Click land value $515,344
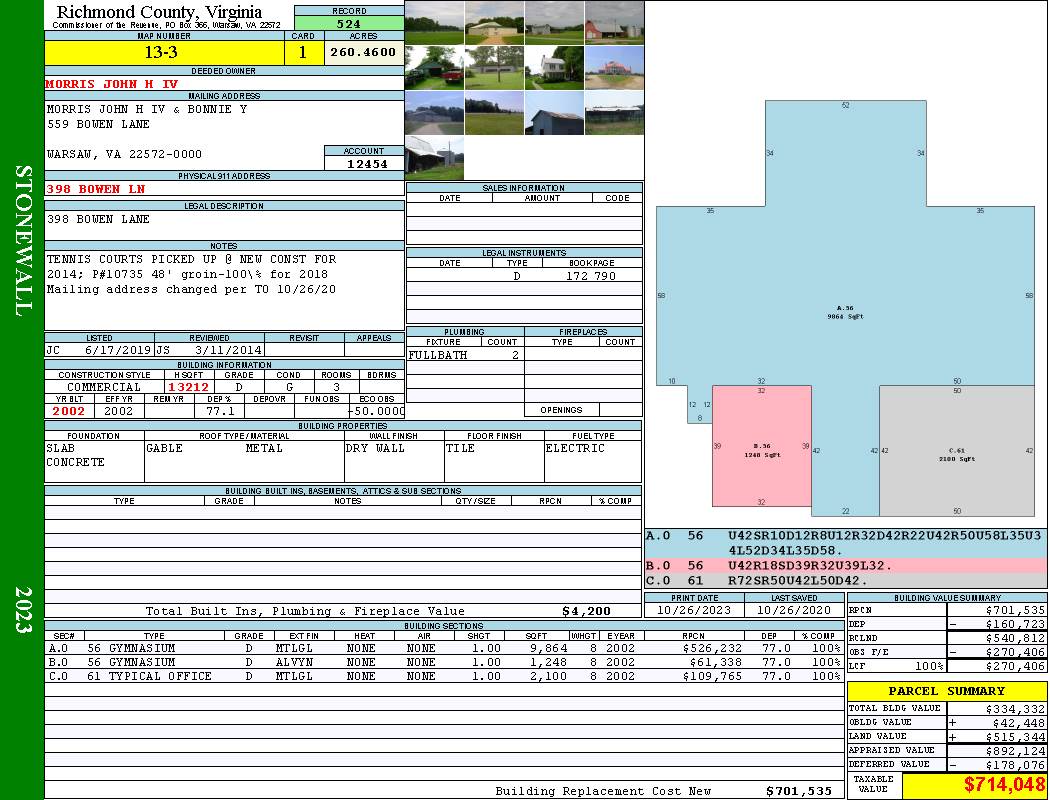The image size is (1050, 800). [1015, 737]
